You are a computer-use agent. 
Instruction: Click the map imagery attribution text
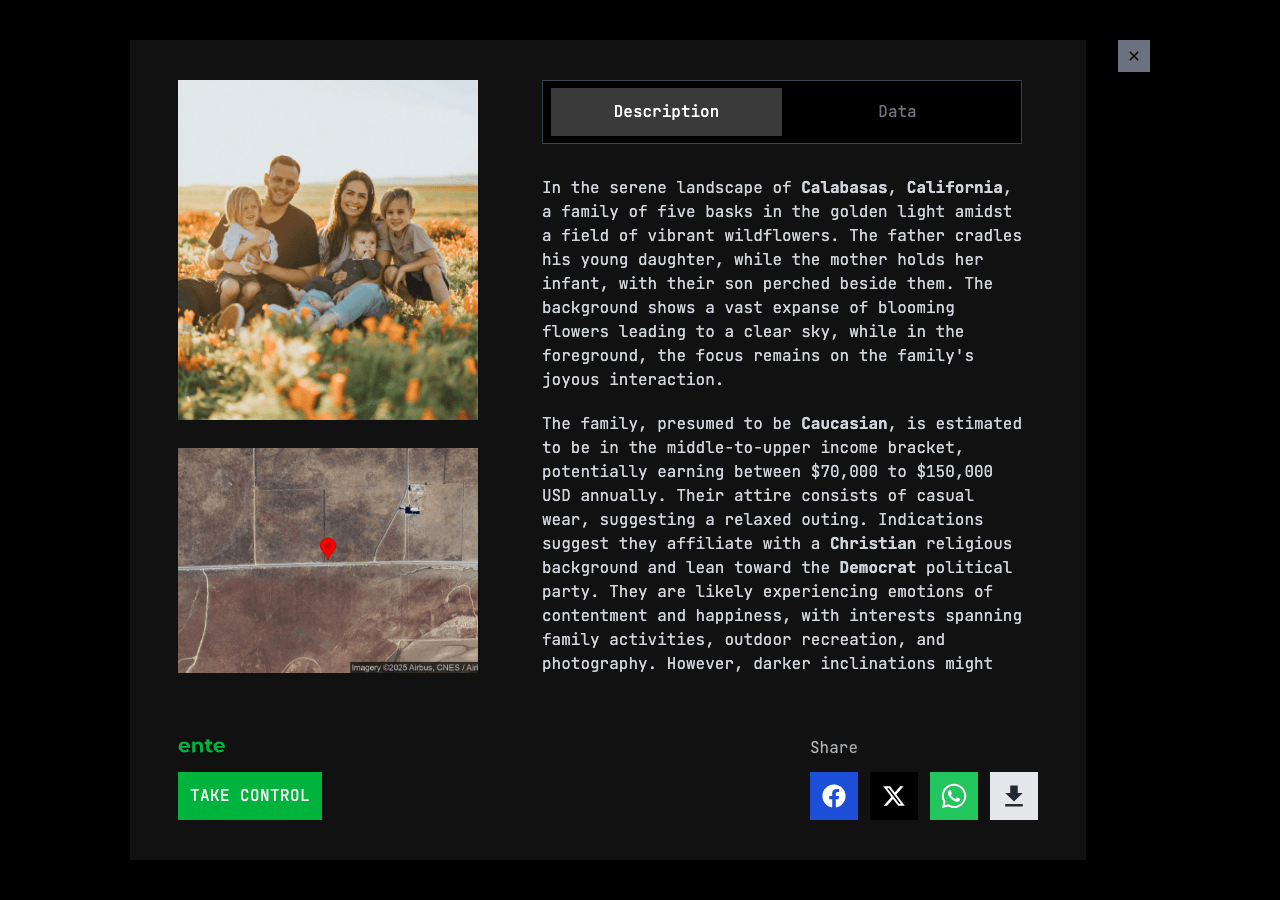click(x=414, y=667)
